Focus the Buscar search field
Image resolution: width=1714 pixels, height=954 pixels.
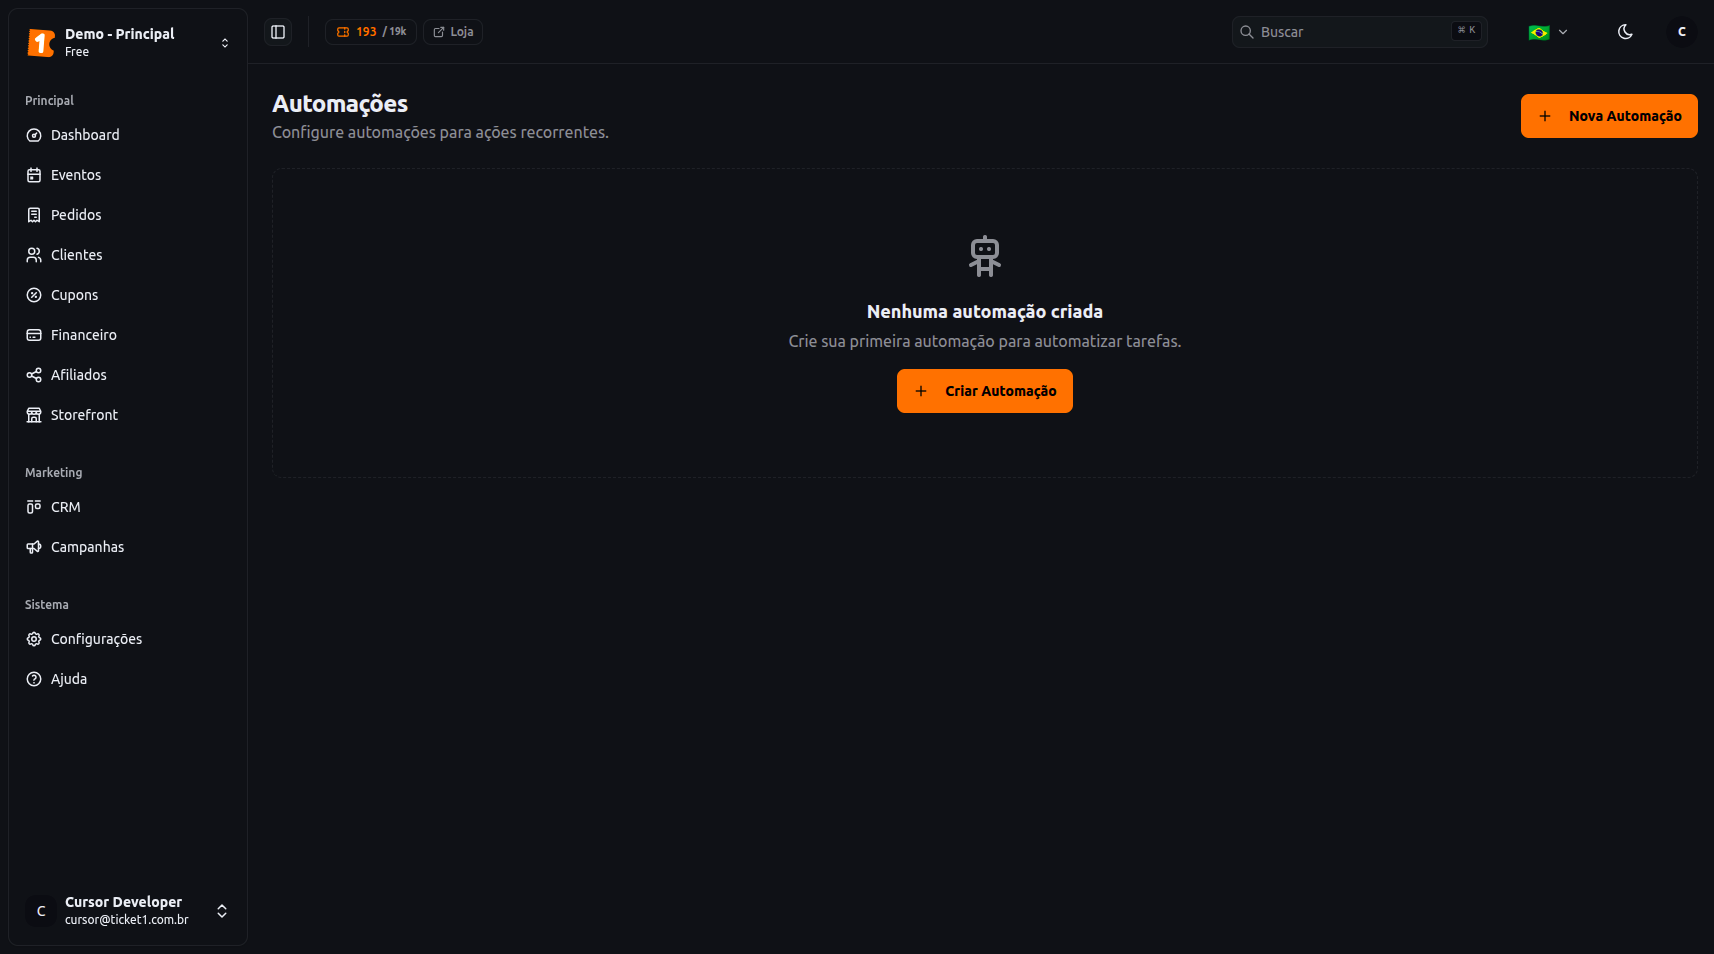1360,32
